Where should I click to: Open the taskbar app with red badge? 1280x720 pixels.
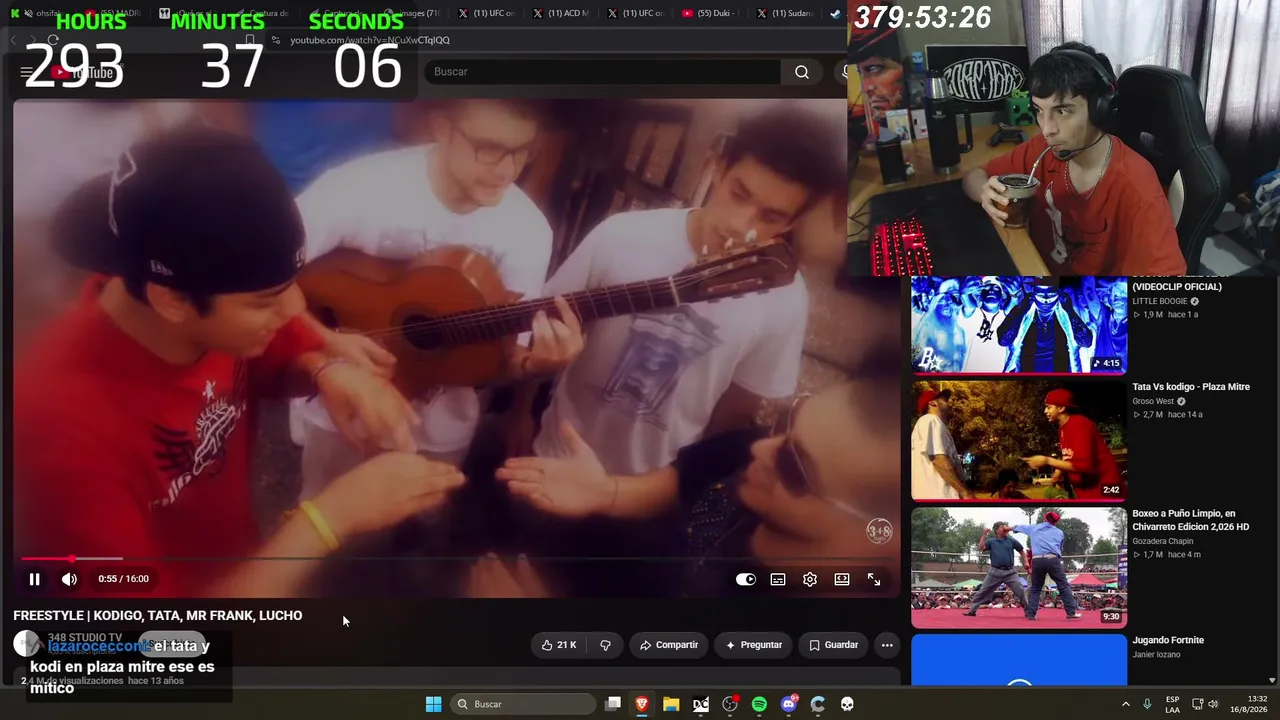coord(730,704)
